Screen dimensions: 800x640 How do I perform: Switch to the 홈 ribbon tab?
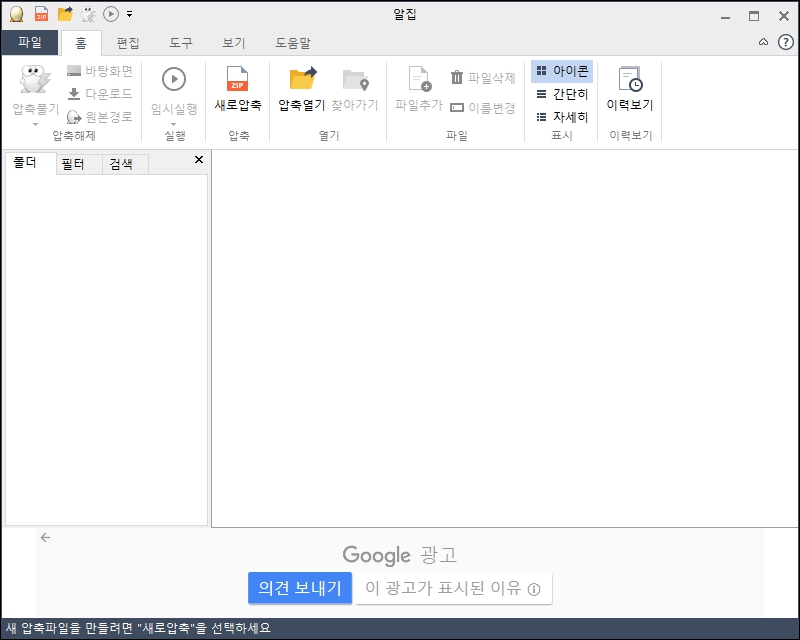81,43
